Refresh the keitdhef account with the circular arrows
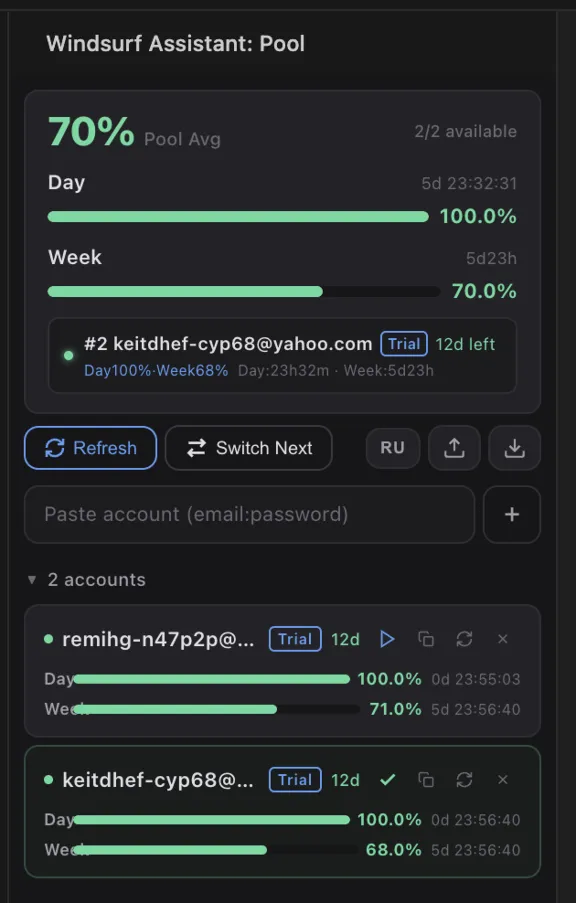This screenshot has width=576, height=903. (x=464, y=780)
